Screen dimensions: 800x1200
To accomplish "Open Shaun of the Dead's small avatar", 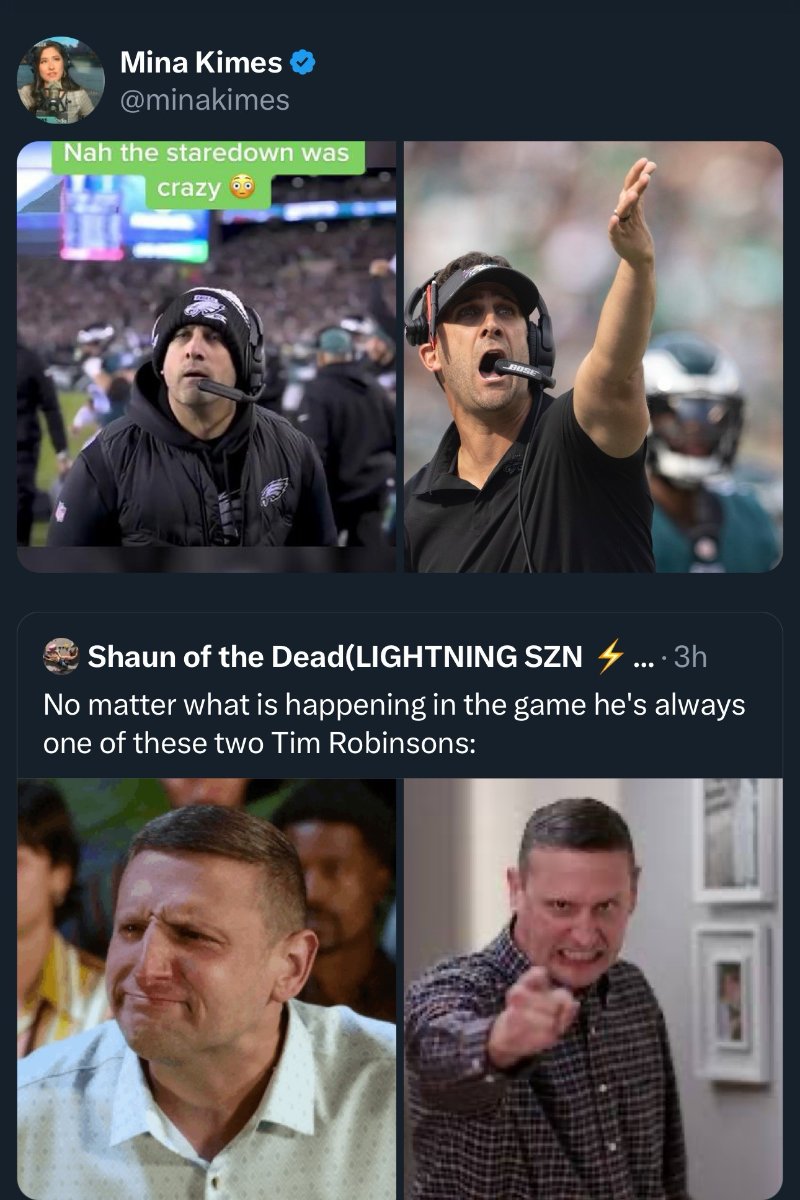I will pos(61,656).
